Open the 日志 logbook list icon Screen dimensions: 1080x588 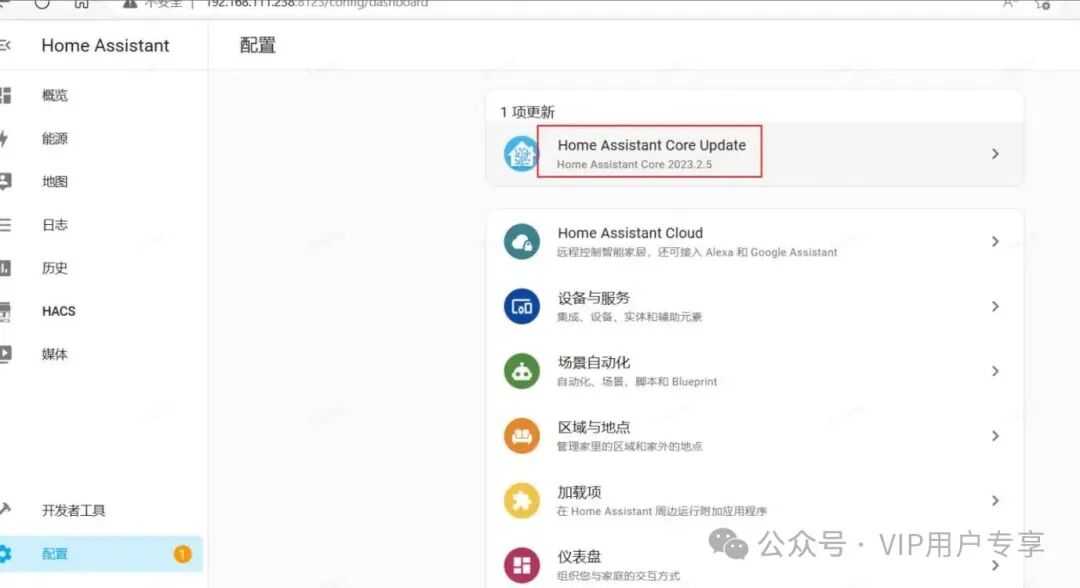tap(6, 225)
